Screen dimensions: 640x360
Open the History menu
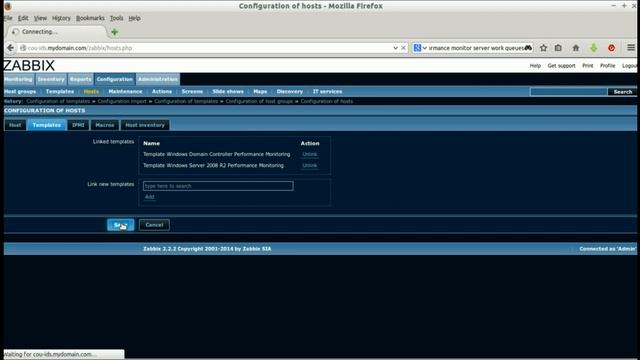(61, 18)
